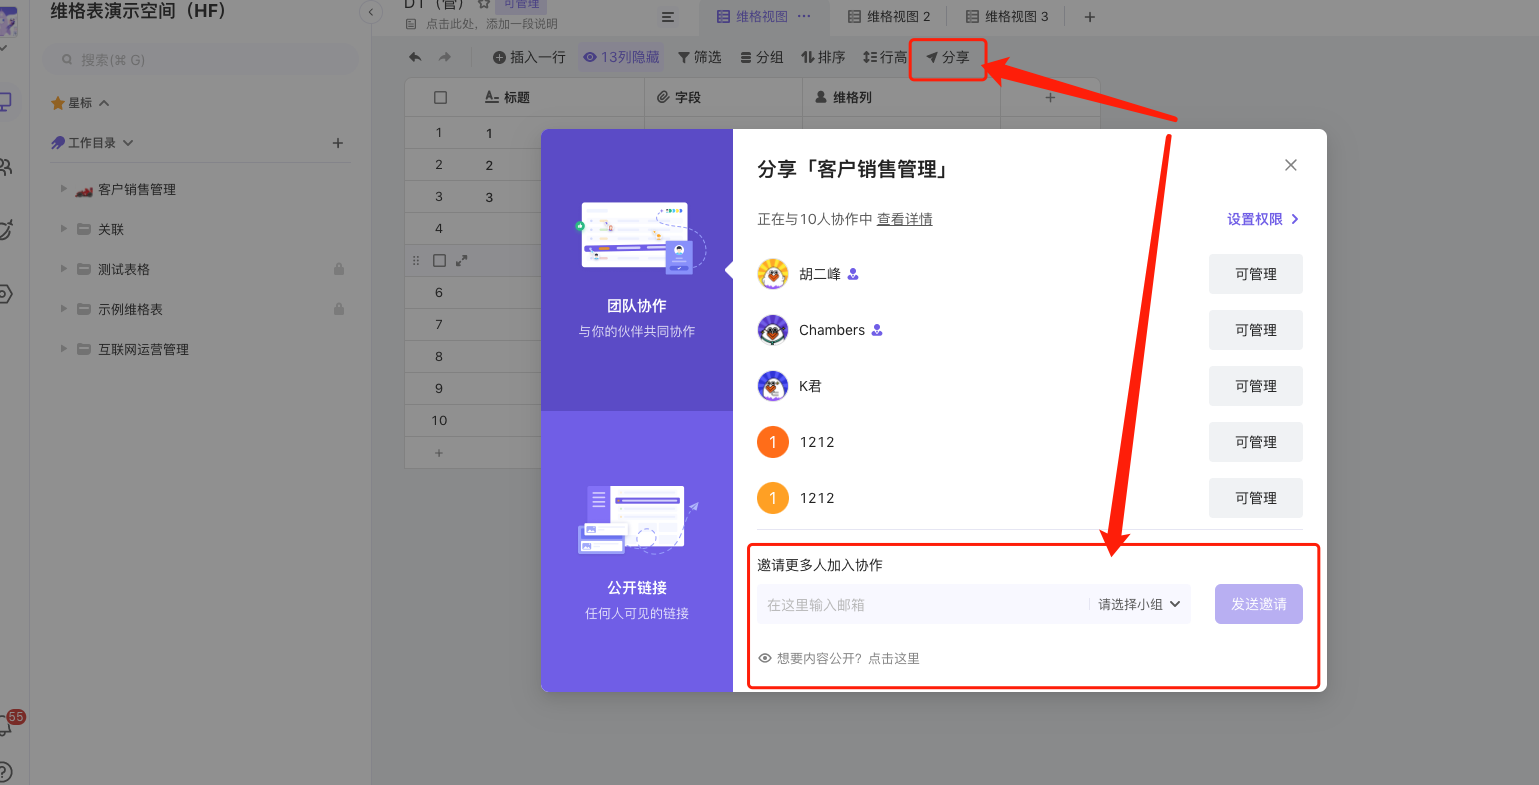Click the undo arrow in the toolbar

(415, 57)
